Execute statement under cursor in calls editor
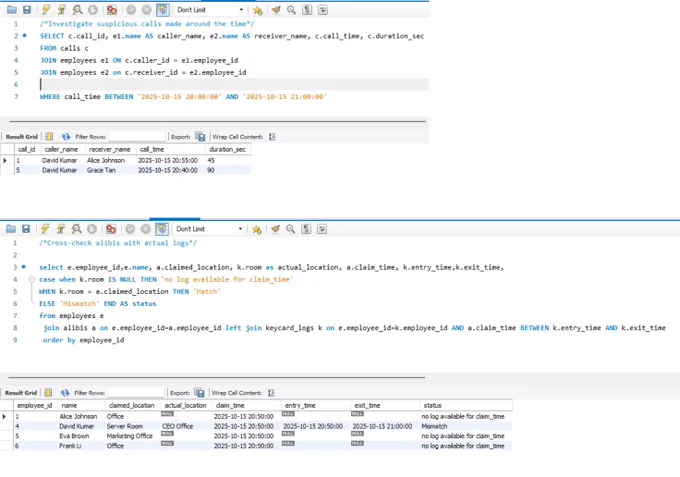Image resolution: width=680 pixels, height=477 pixels. (62, 10)
